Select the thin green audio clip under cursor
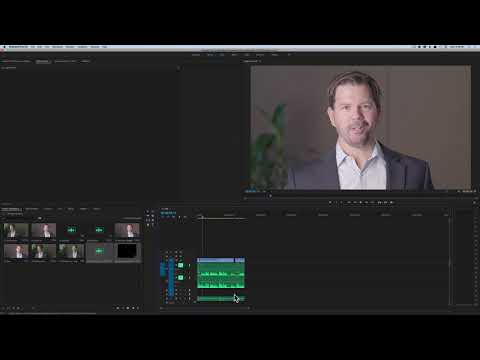The width and height of the screenshot is (480, 360). 221,299
